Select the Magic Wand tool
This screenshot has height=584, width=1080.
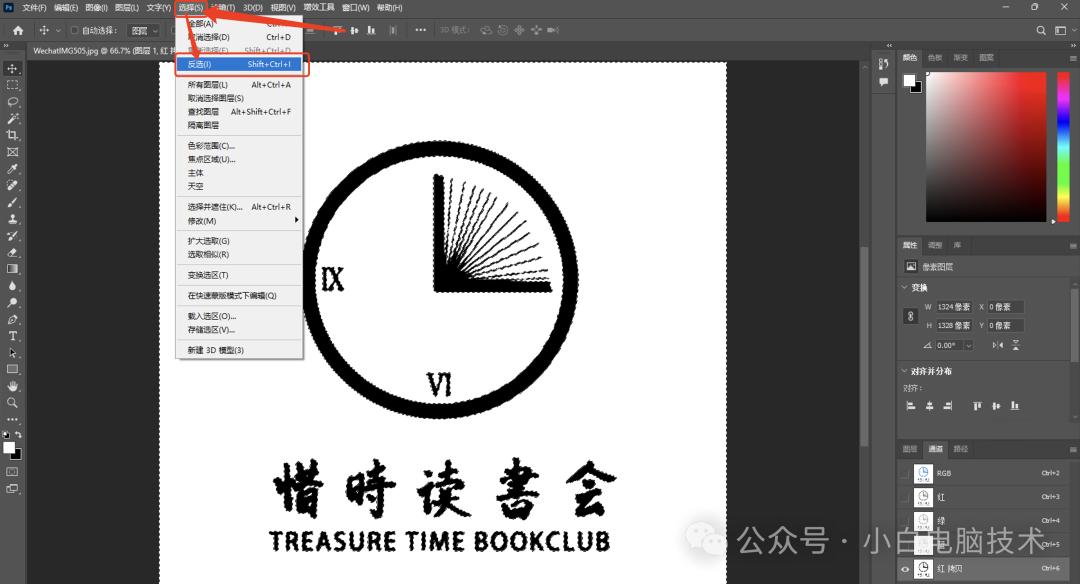coord(12,118)
